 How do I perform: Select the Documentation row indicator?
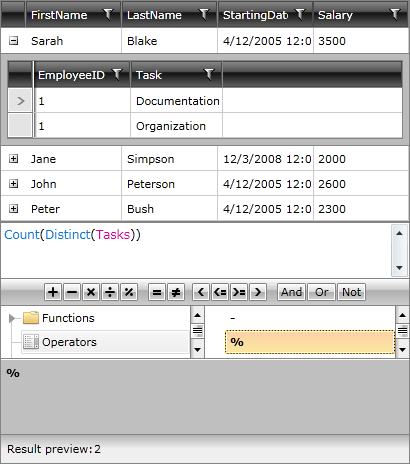tap(20, 100)
